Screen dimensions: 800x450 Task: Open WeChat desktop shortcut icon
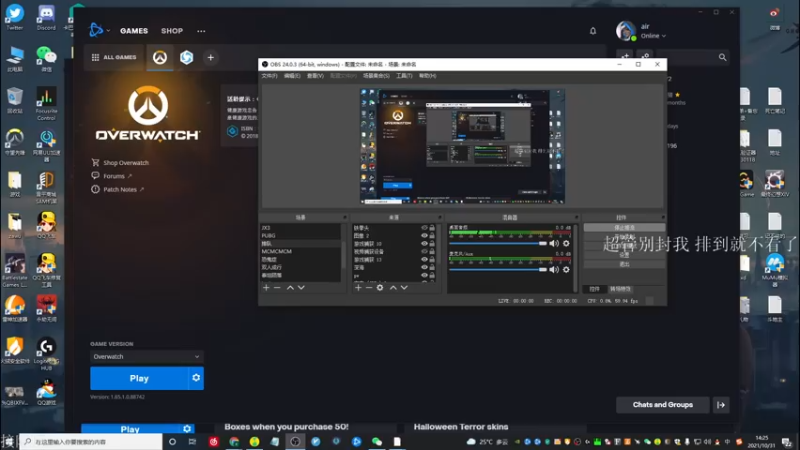click(x=46, y=59)
